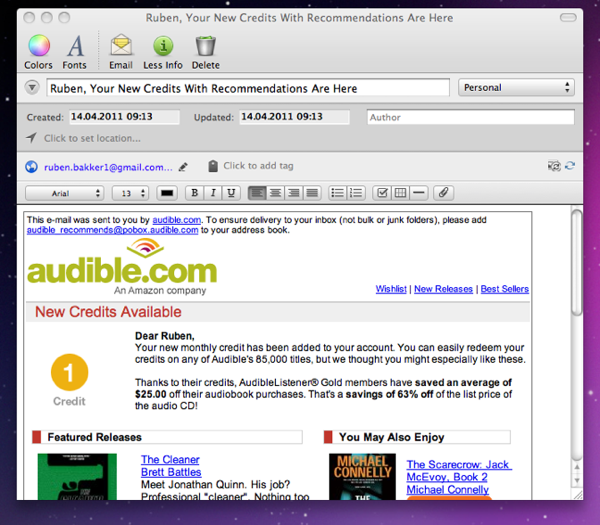Viewport: 600px width, 525px height.
Task: Click the globe source URL icon
Action: [31, 167]
